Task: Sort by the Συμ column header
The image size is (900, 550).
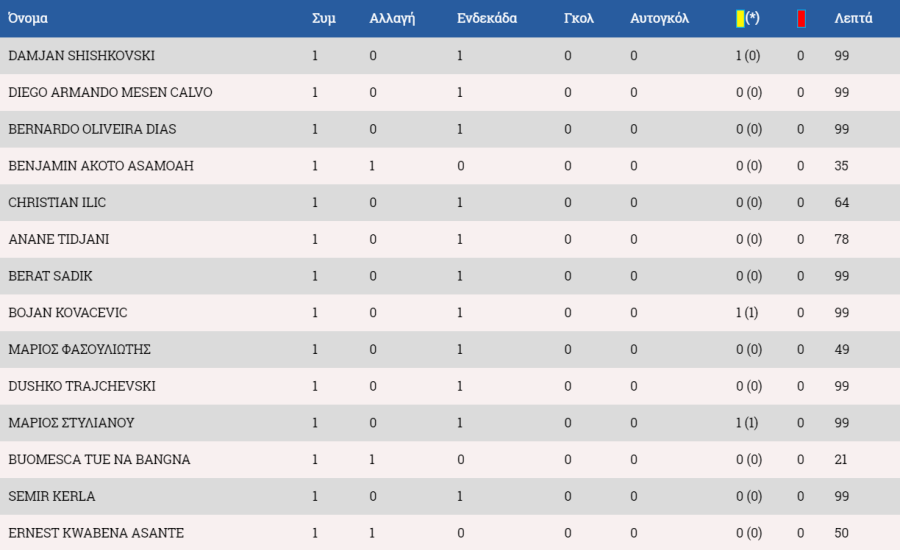Action: 324,18
